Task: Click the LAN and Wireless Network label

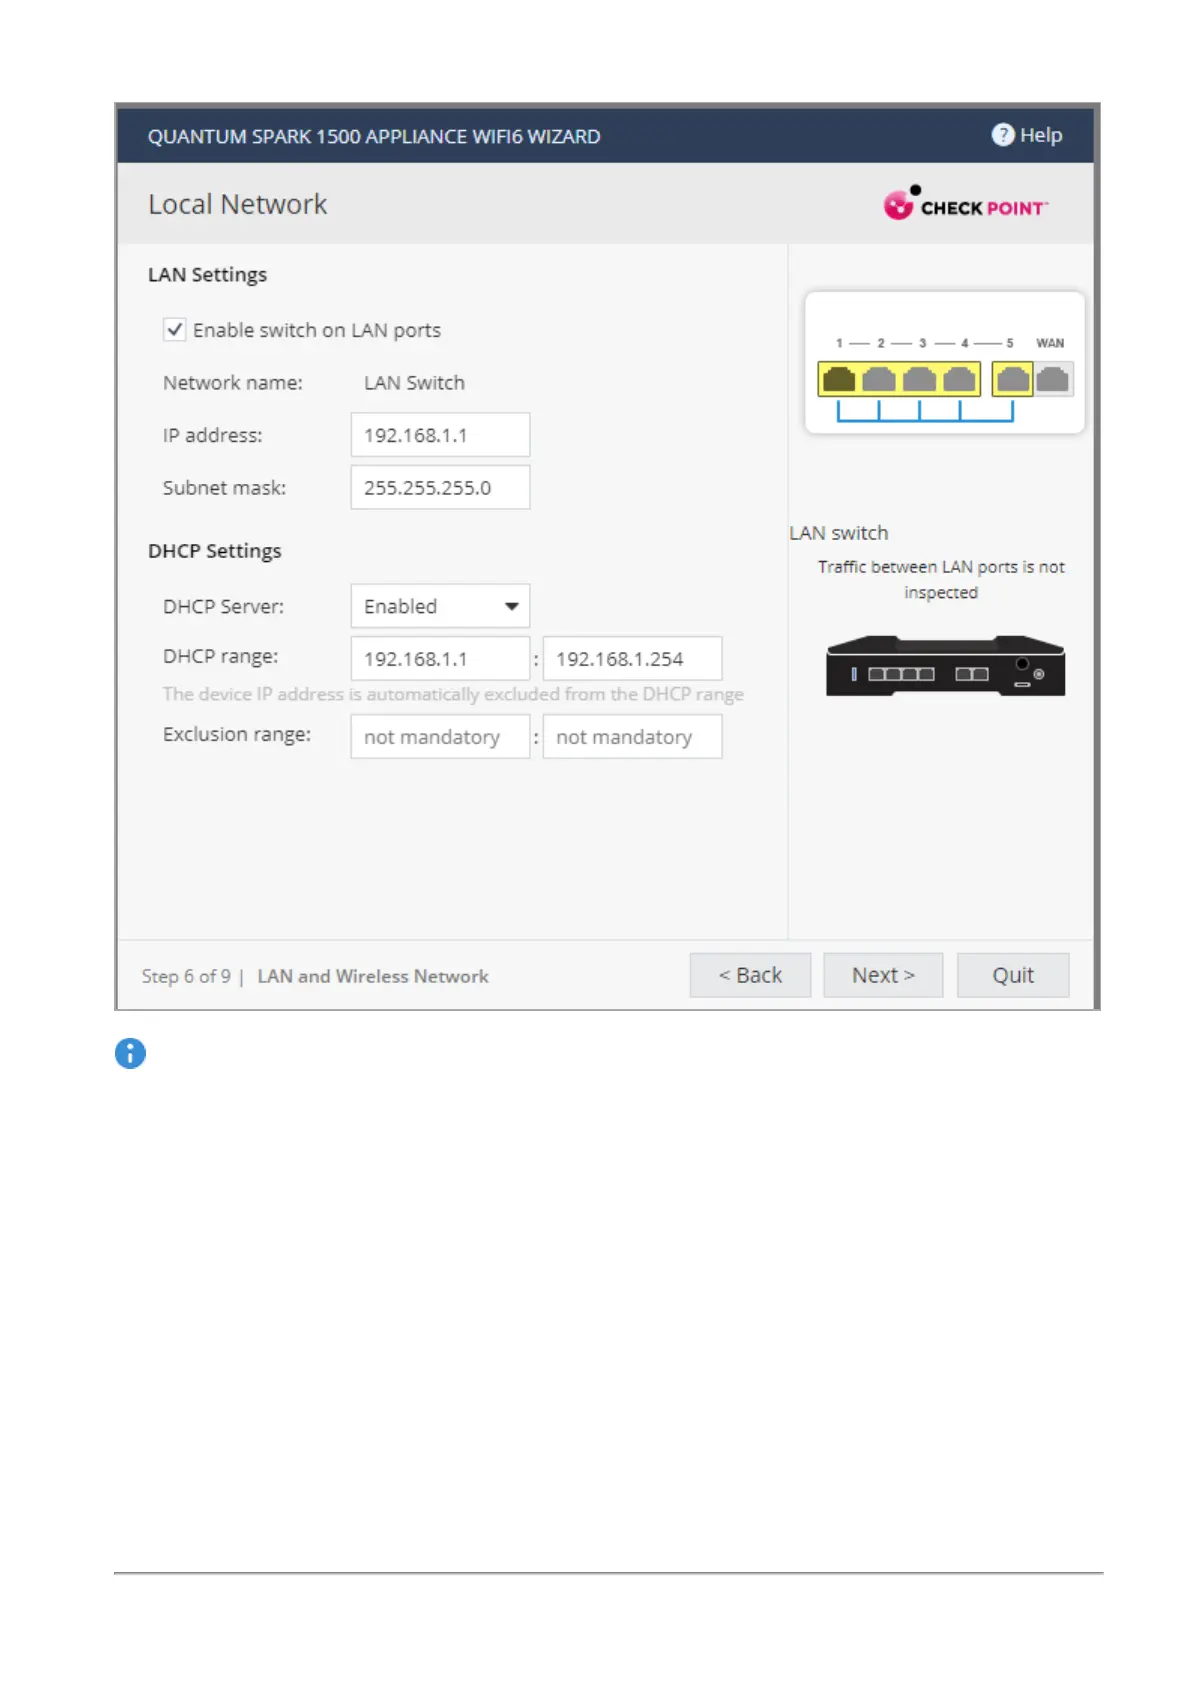Action: (x=373, y=976)
